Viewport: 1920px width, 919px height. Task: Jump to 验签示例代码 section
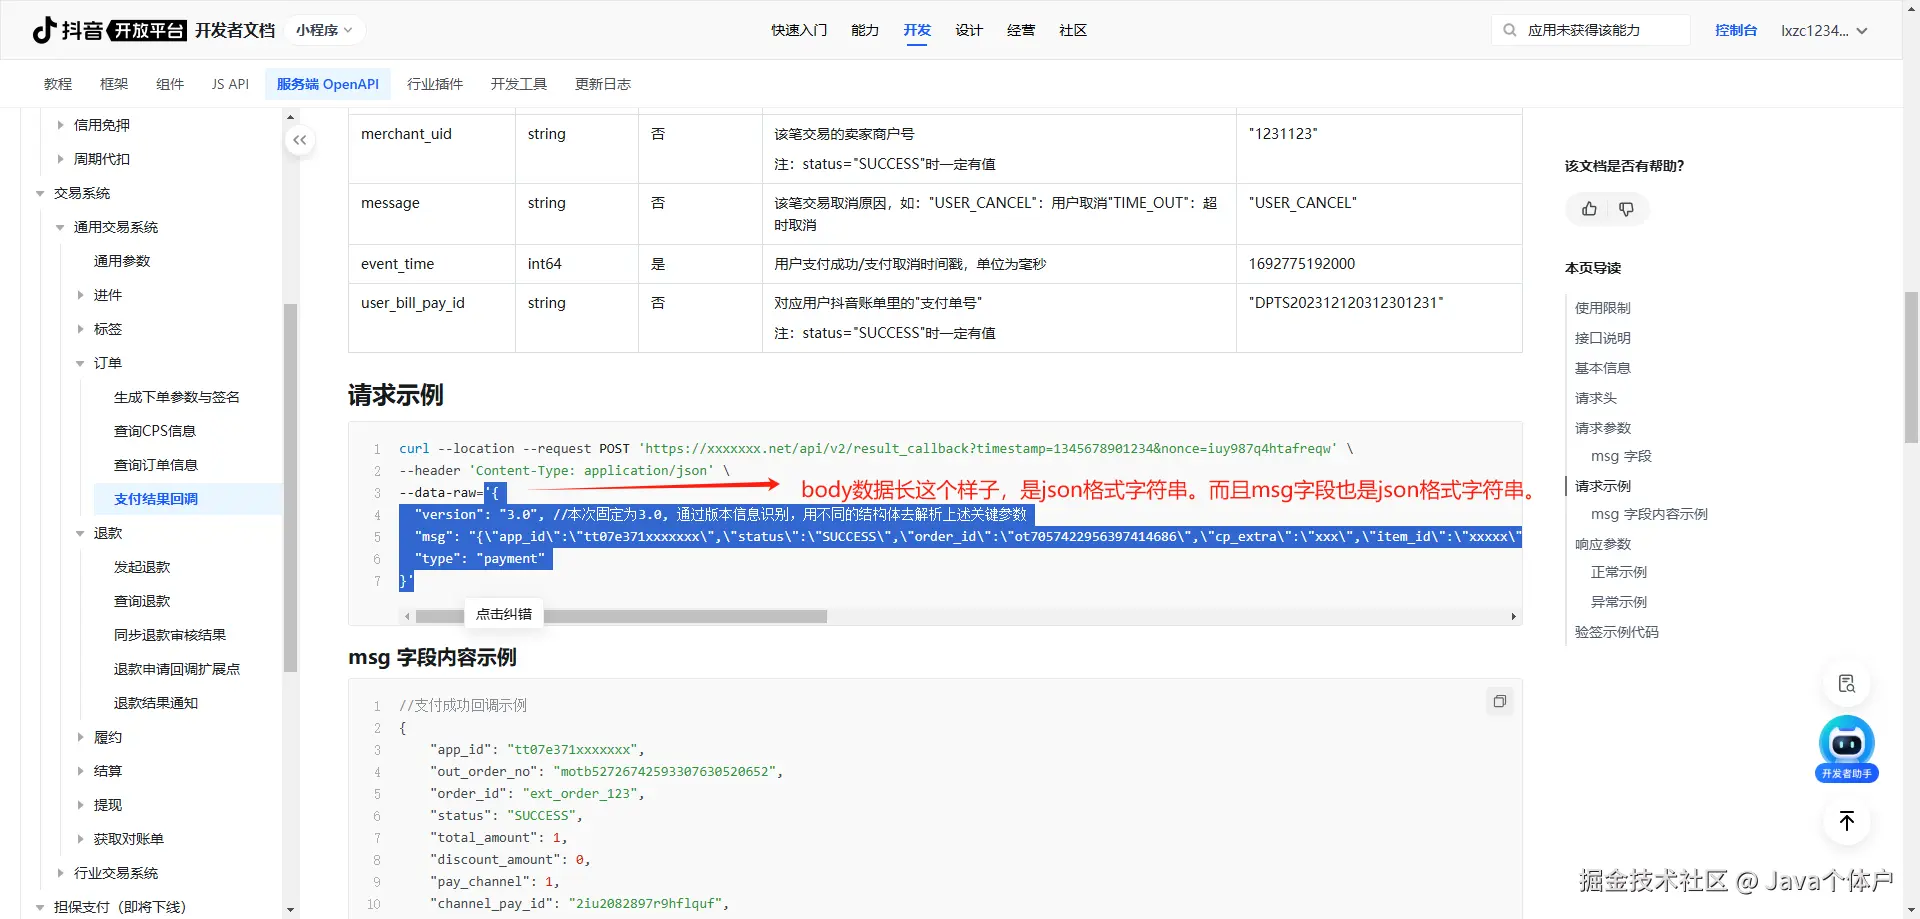coord(1617,632)
